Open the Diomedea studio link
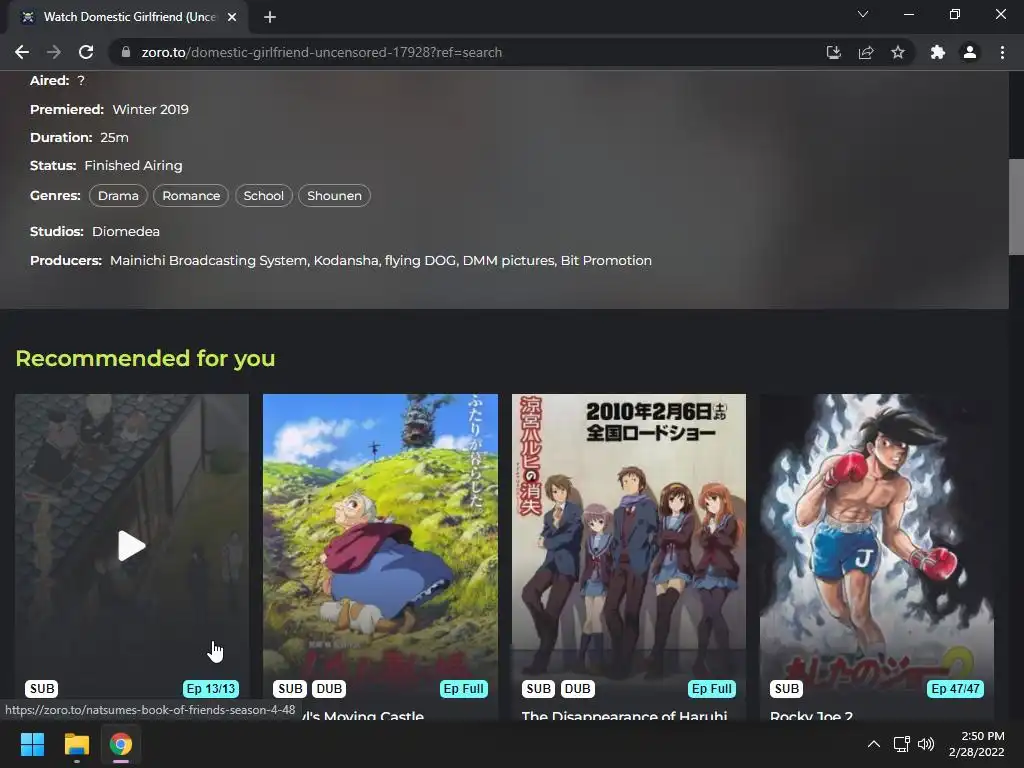Viewport: 1024px width, 768px height. (x=125, y=232)
